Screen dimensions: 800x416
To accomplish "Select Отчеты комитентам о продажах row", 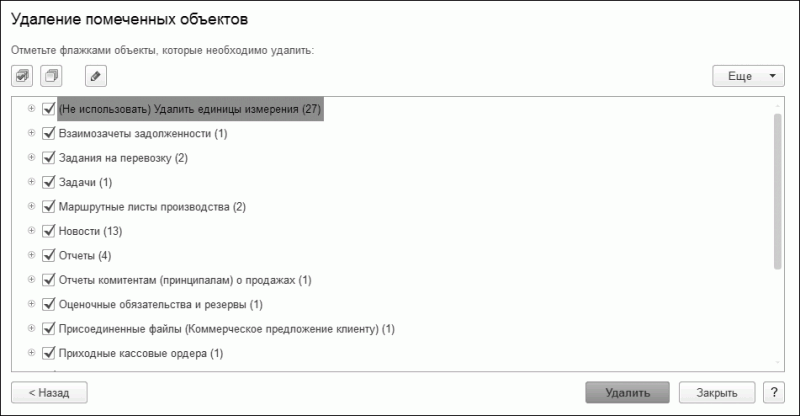I will [x=185, y=280].
